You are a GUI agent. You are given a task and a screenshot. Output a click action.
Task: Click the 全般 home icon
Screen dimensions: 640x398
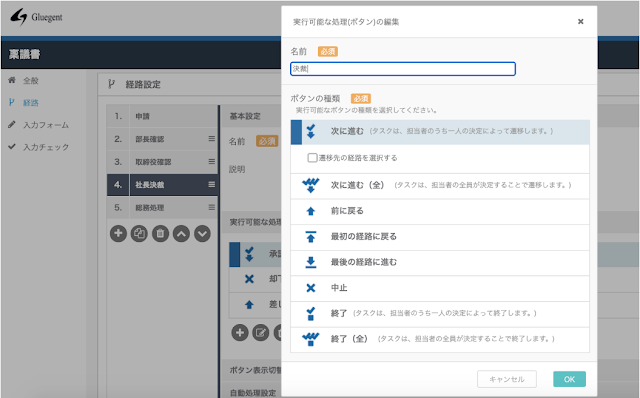12,80
